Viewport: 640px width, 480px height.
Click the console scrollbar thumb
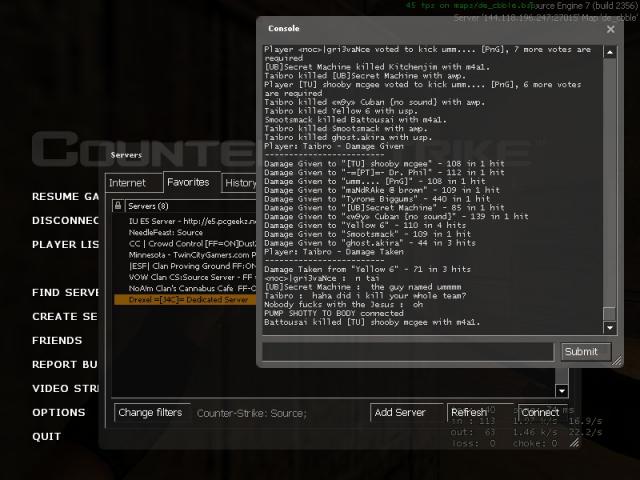(610, 314)
